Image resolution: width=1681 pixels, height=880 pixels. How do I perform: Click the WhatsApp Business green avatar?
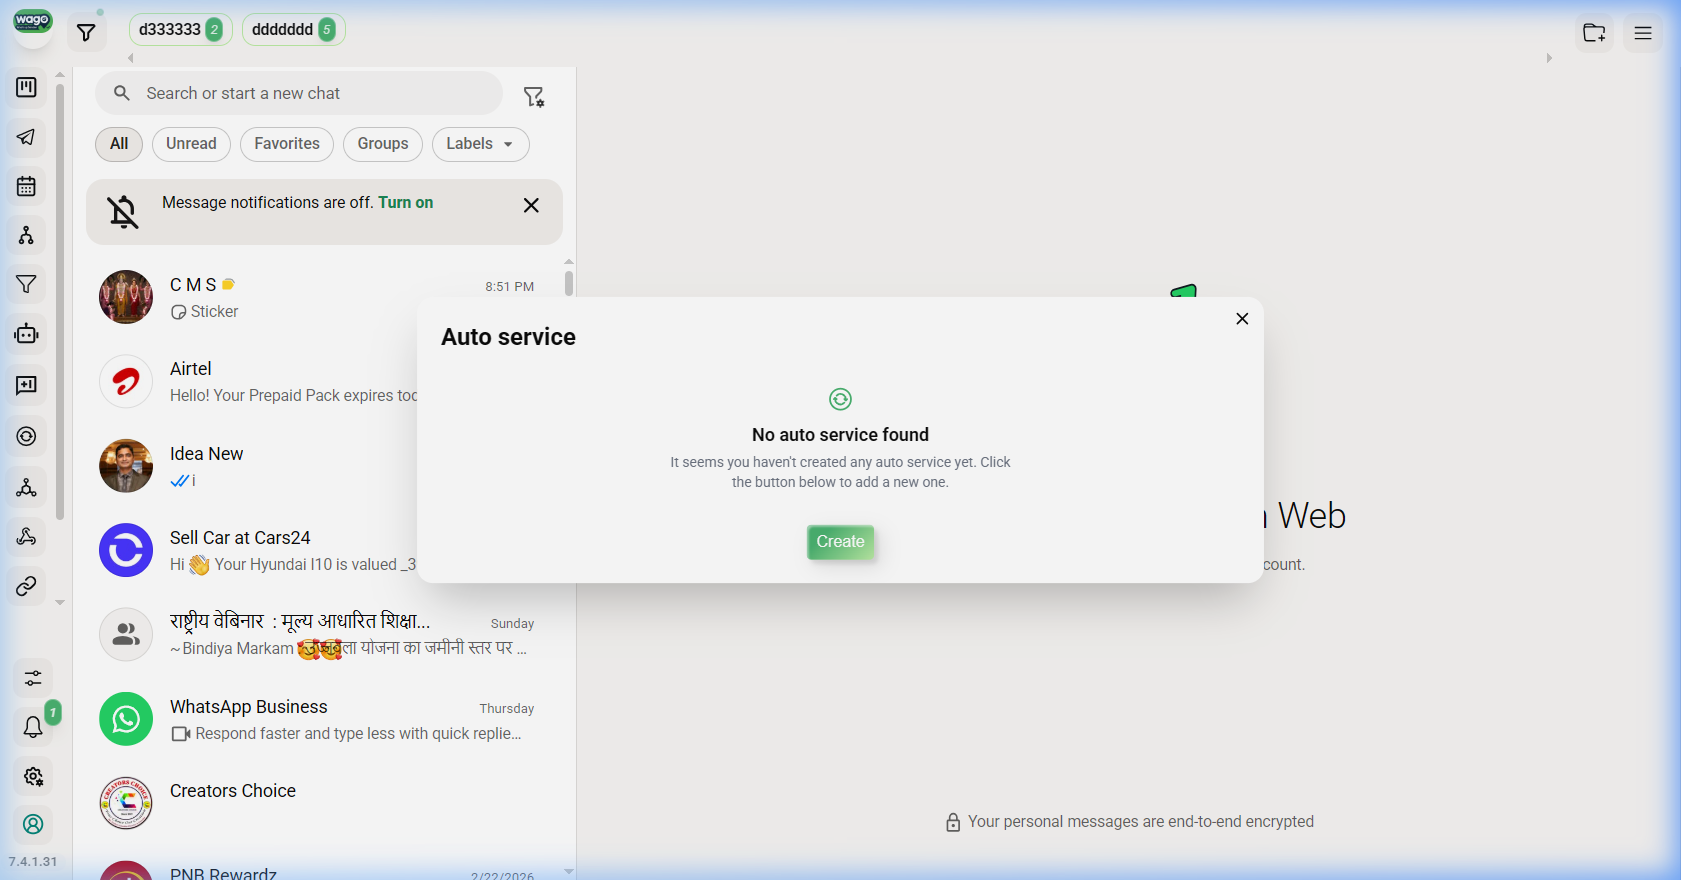[126, 719]
